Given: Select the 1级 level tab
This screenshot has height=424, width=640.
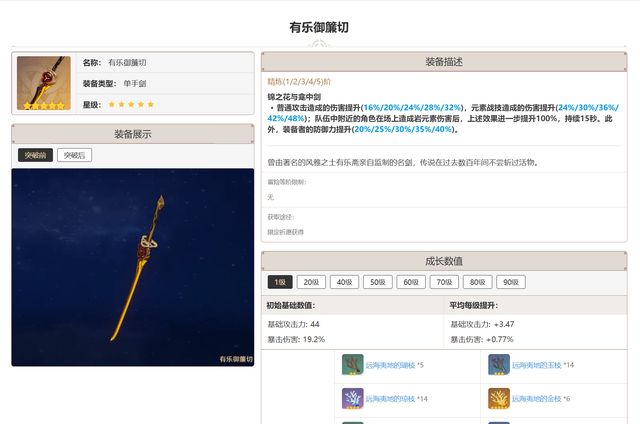Looking at the screenshot, I should click(x=280, y=282).
